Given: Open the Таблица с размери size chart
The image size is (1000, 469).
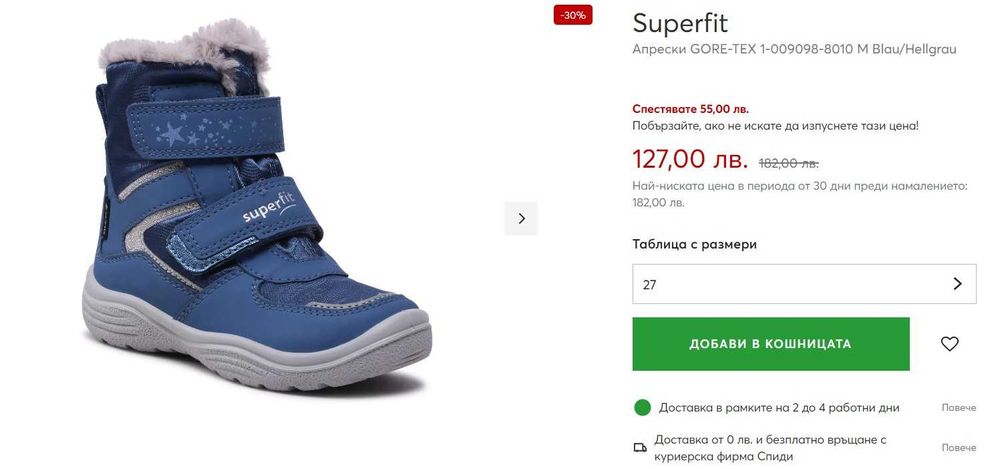Looking at the screenshot, I should tap(694, 244).
